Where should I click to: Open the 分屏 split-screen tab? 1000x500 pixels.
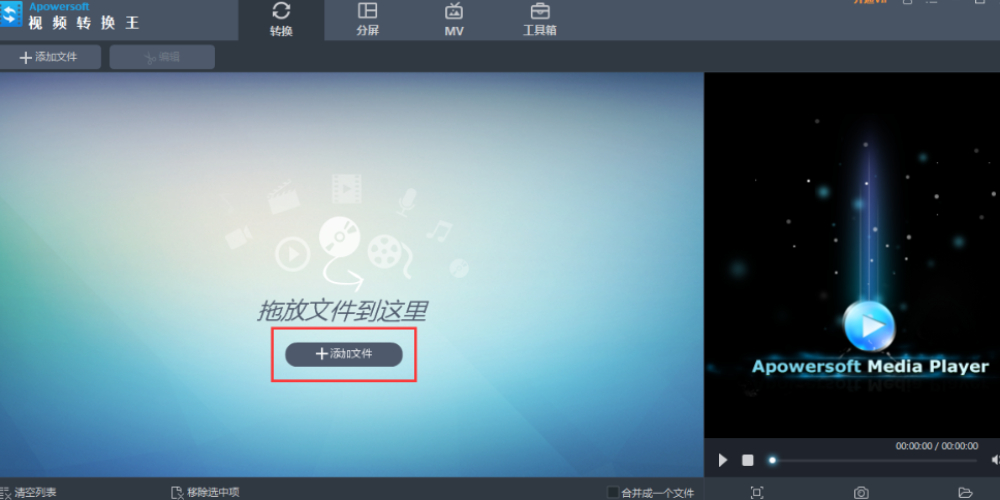(367, 20)
